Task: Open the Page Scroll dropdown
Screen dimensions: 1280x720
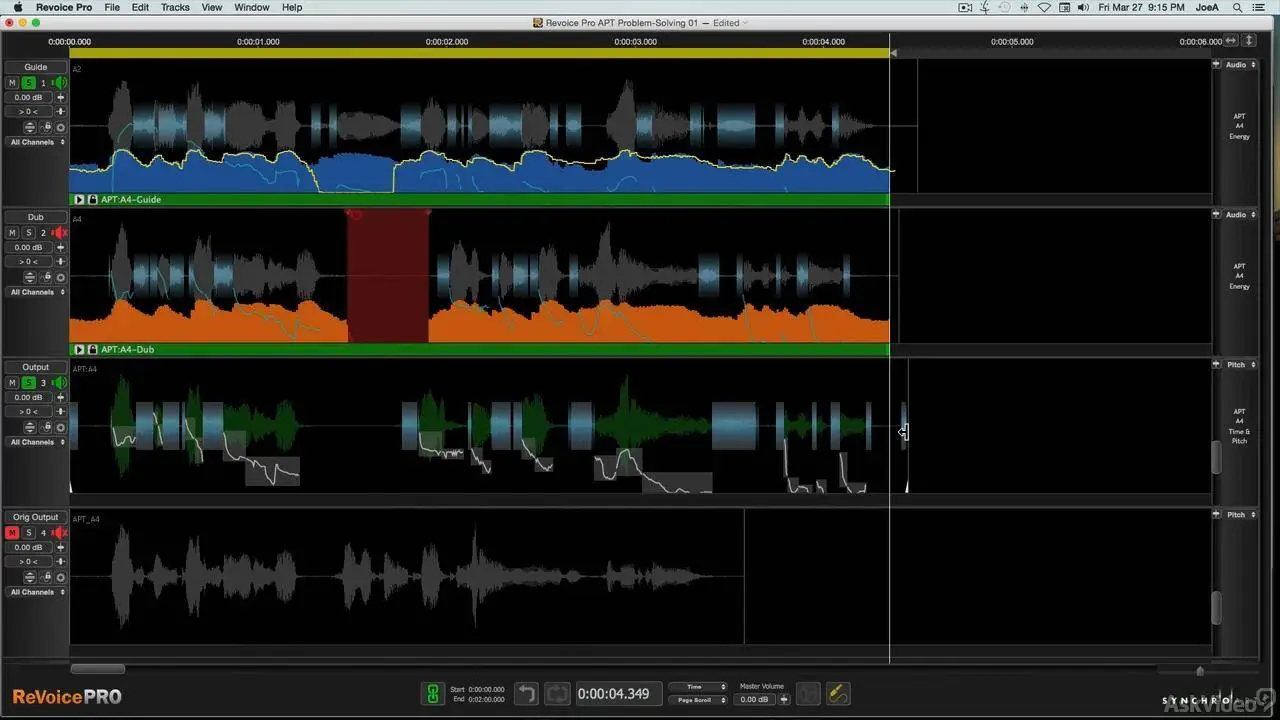Action: pos(699,700)
